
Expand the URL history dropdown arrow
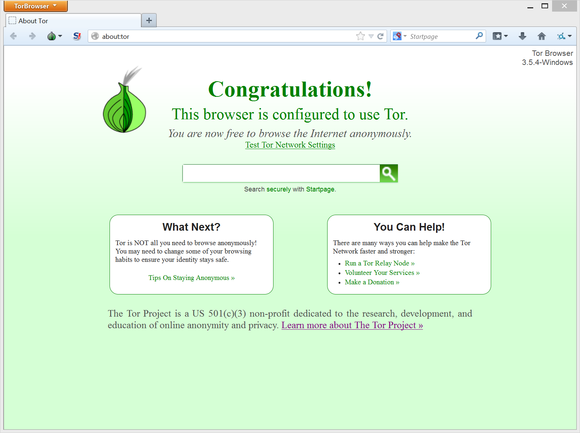click(371, 36)
